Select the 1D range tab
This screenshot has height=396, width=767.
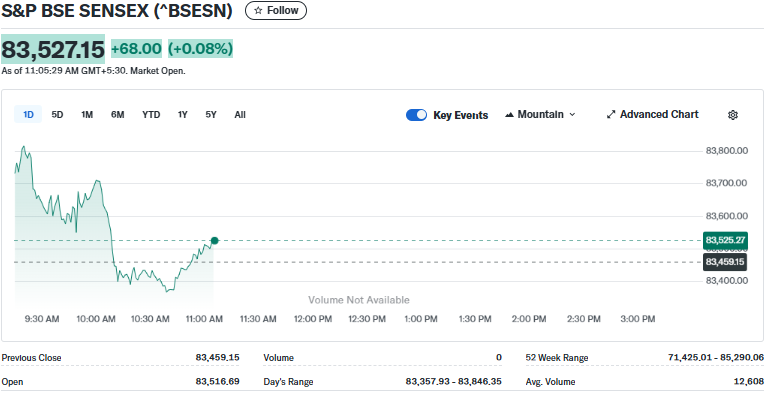[x=28, y=114]
